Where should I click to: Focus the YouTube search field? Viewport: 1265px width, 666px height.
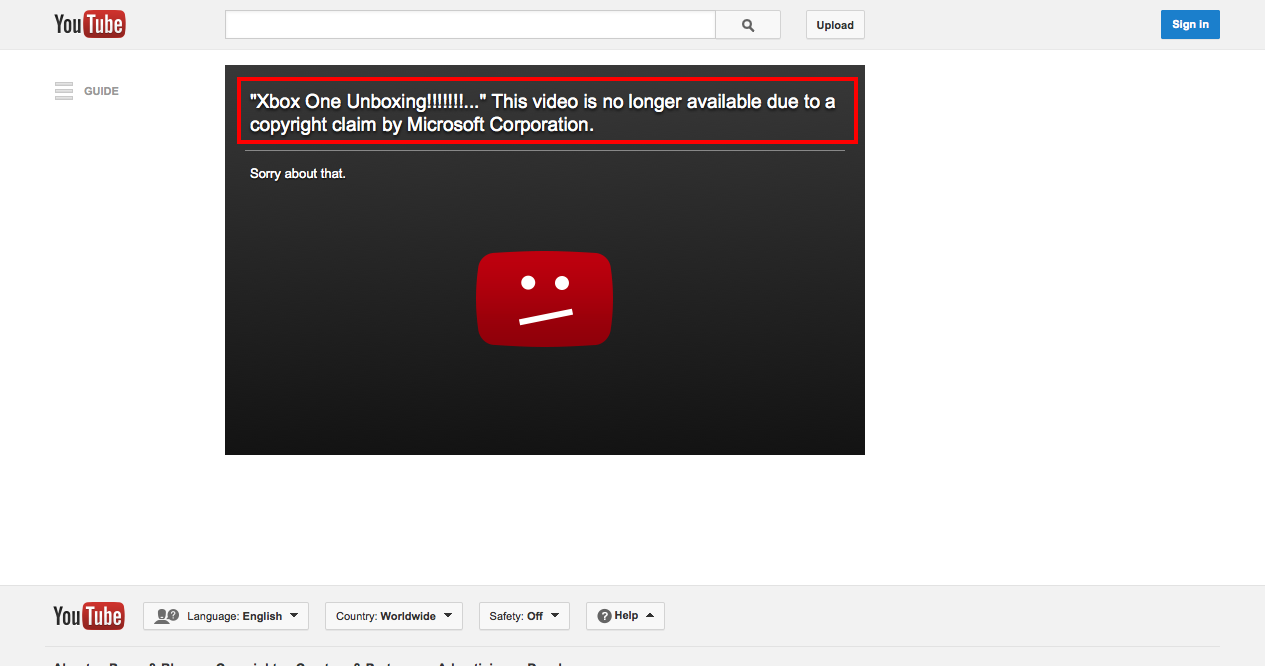tap(470, 25)
